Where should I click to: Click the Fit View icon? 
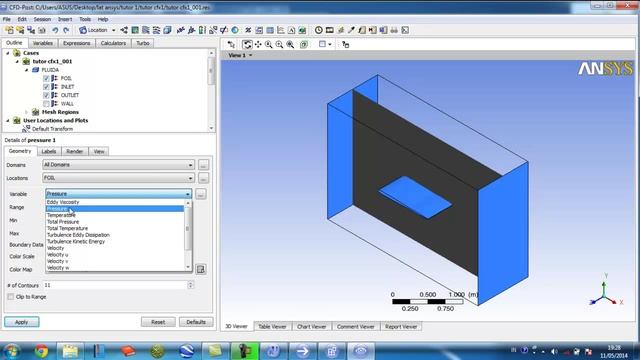(x=290, y=44)
